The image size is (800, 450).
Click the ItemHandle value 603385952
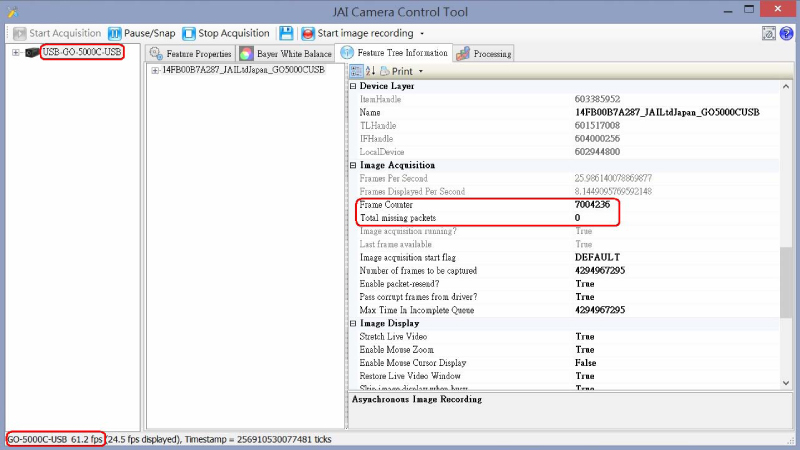597,99
